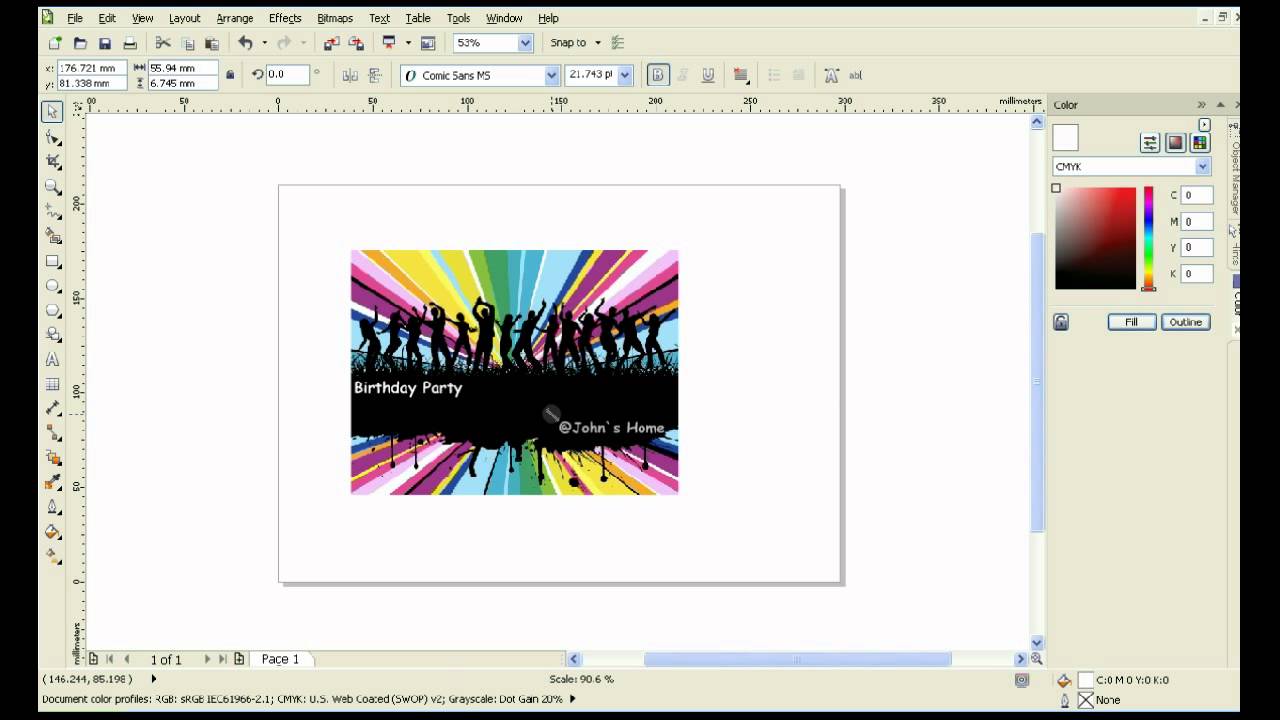Click the Outline button

1186,322
